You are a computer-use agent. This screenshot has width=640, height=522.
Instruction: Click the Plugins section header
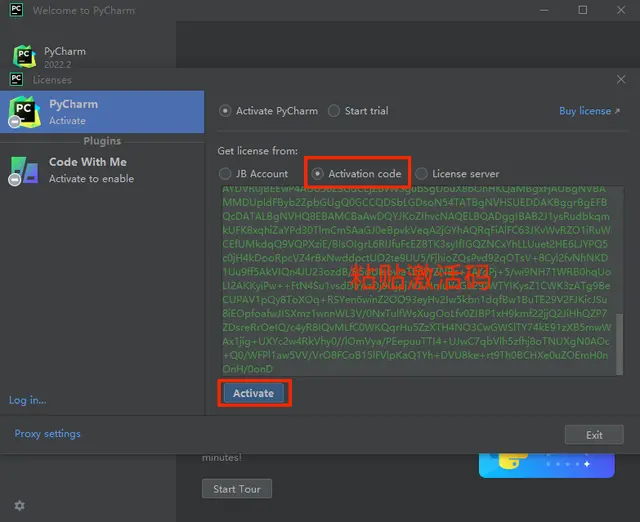coord(102,141)
